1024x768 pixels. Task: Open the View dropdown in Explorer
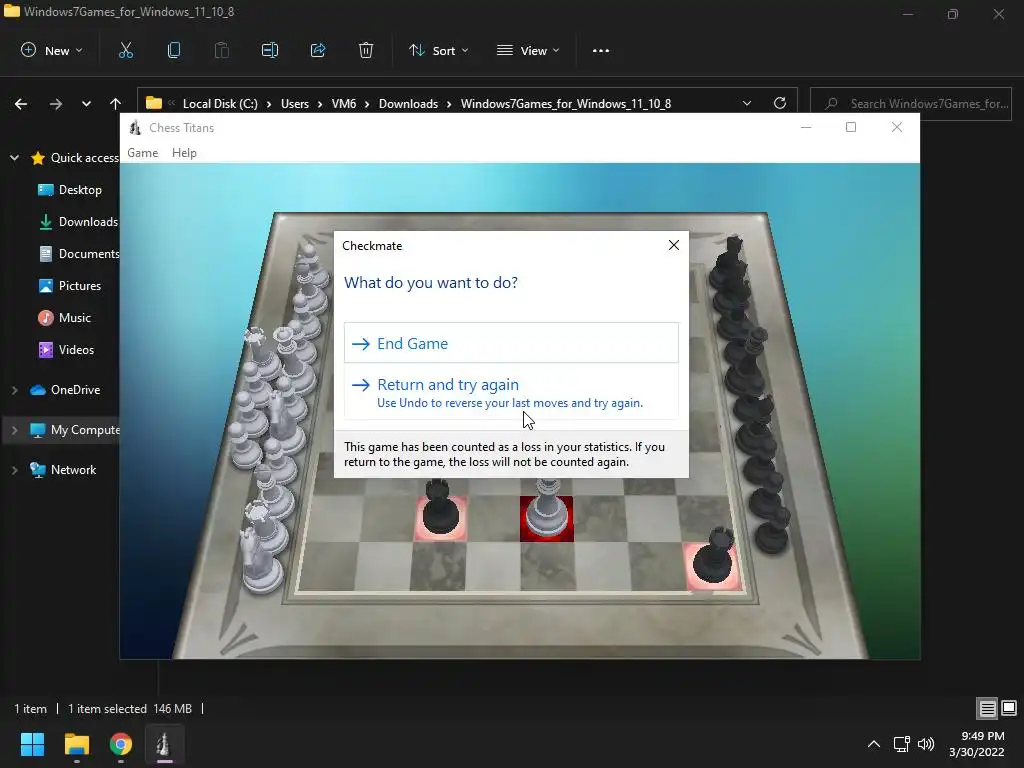pos(528,50)
